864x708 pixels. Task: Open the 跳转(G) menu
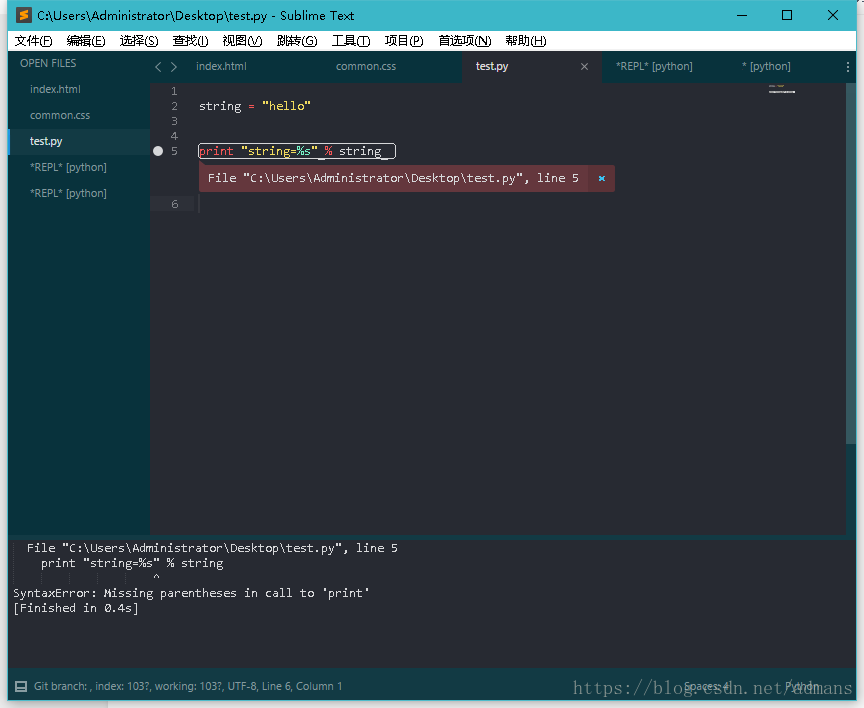[297, 41]
